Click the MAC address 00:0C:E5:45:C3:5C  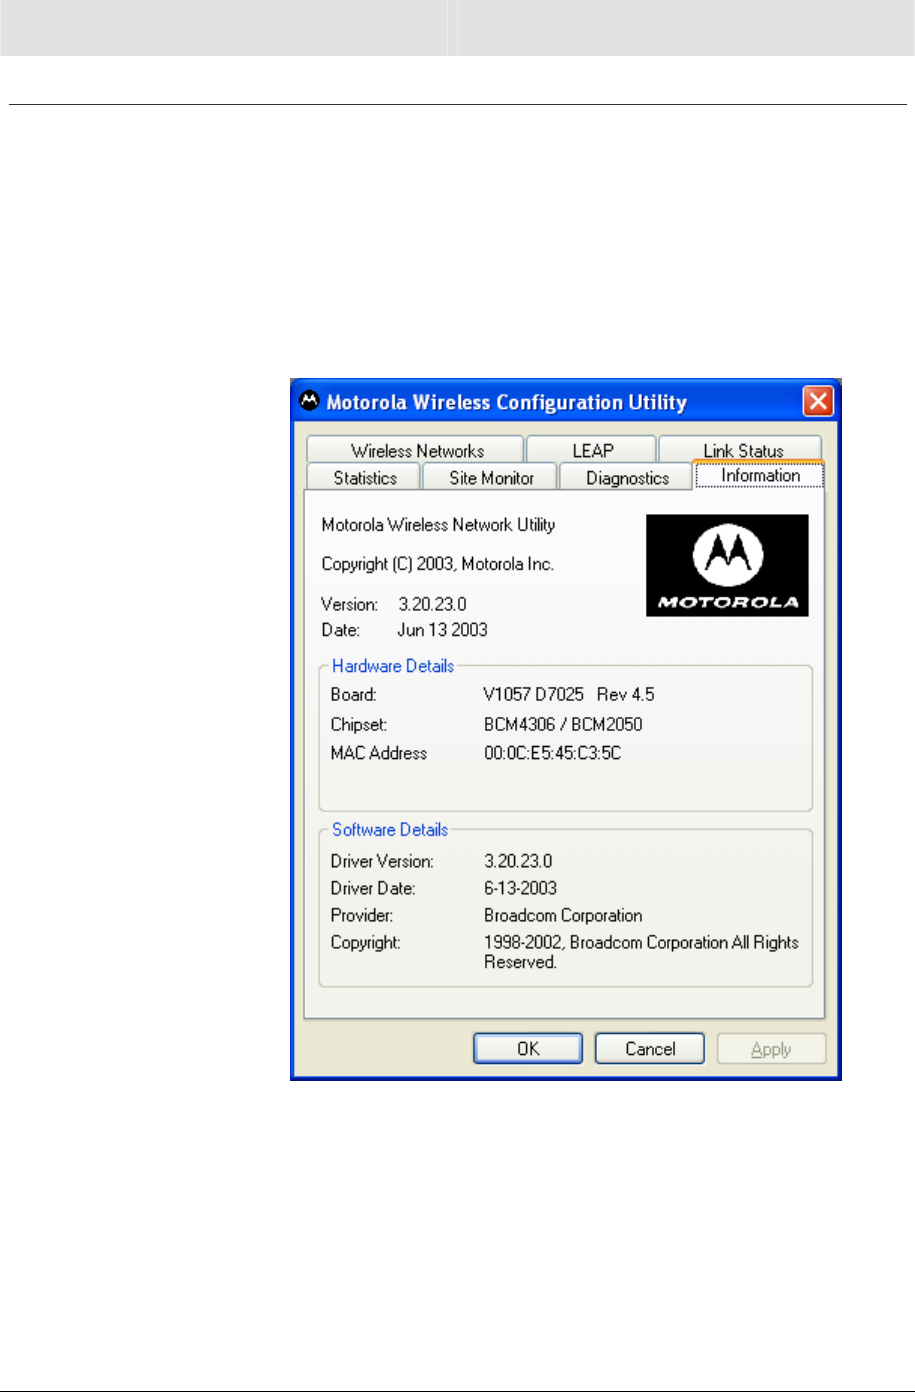(552, 753)
